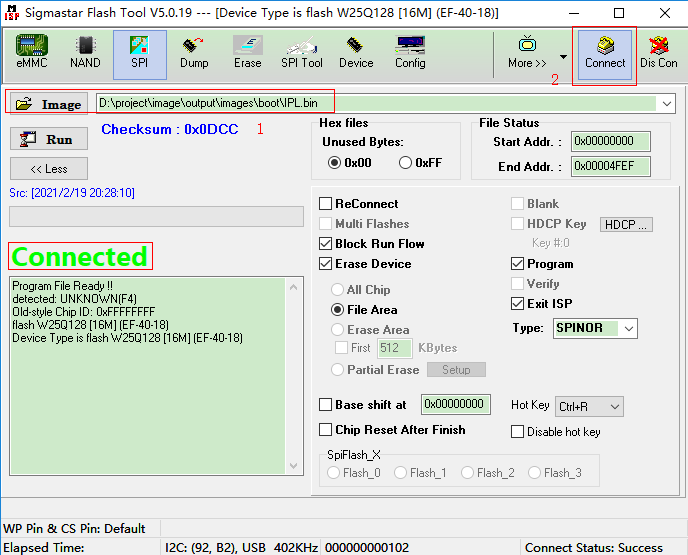Open the Dump tool
This screenshot has height=555, width=688.
coord(194,52)
